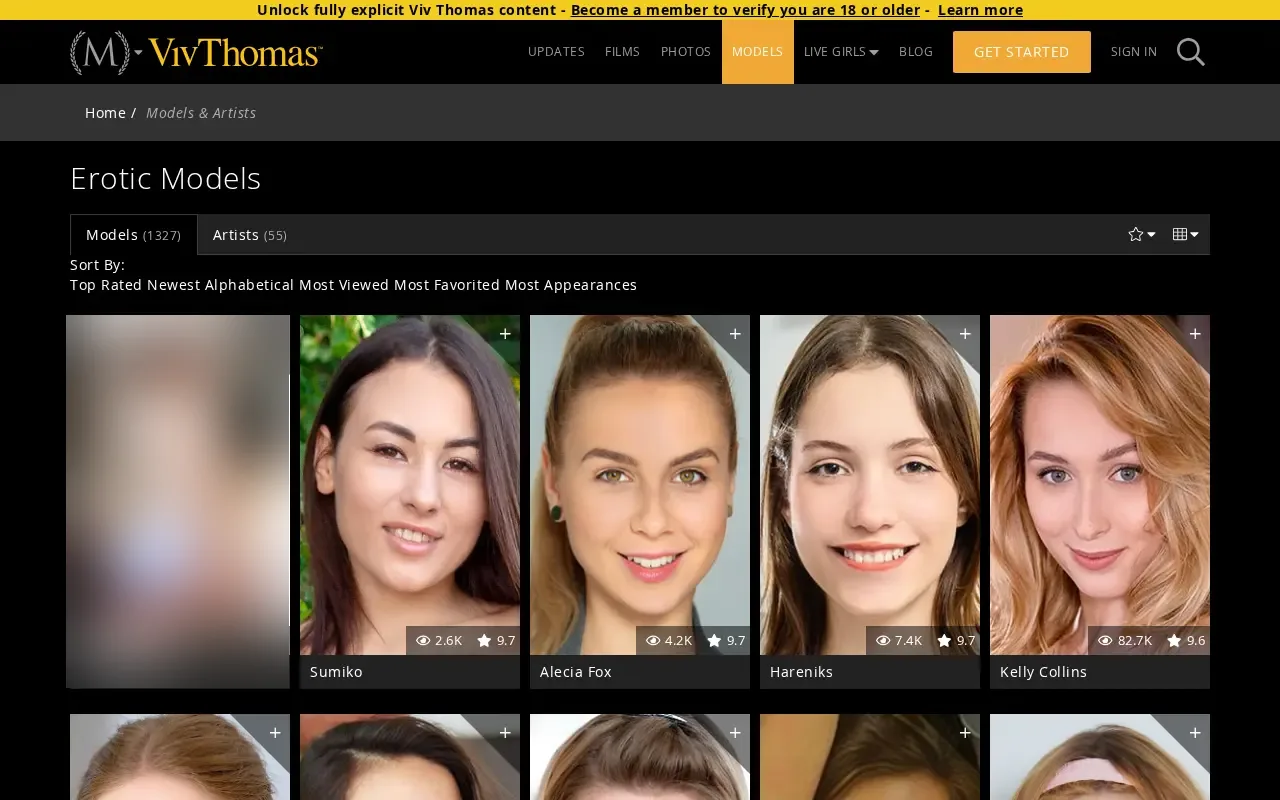The image size is (1280, 800).
Task: Click Sumiko's 9.7 rating star icon
Action: click(484, 641)
